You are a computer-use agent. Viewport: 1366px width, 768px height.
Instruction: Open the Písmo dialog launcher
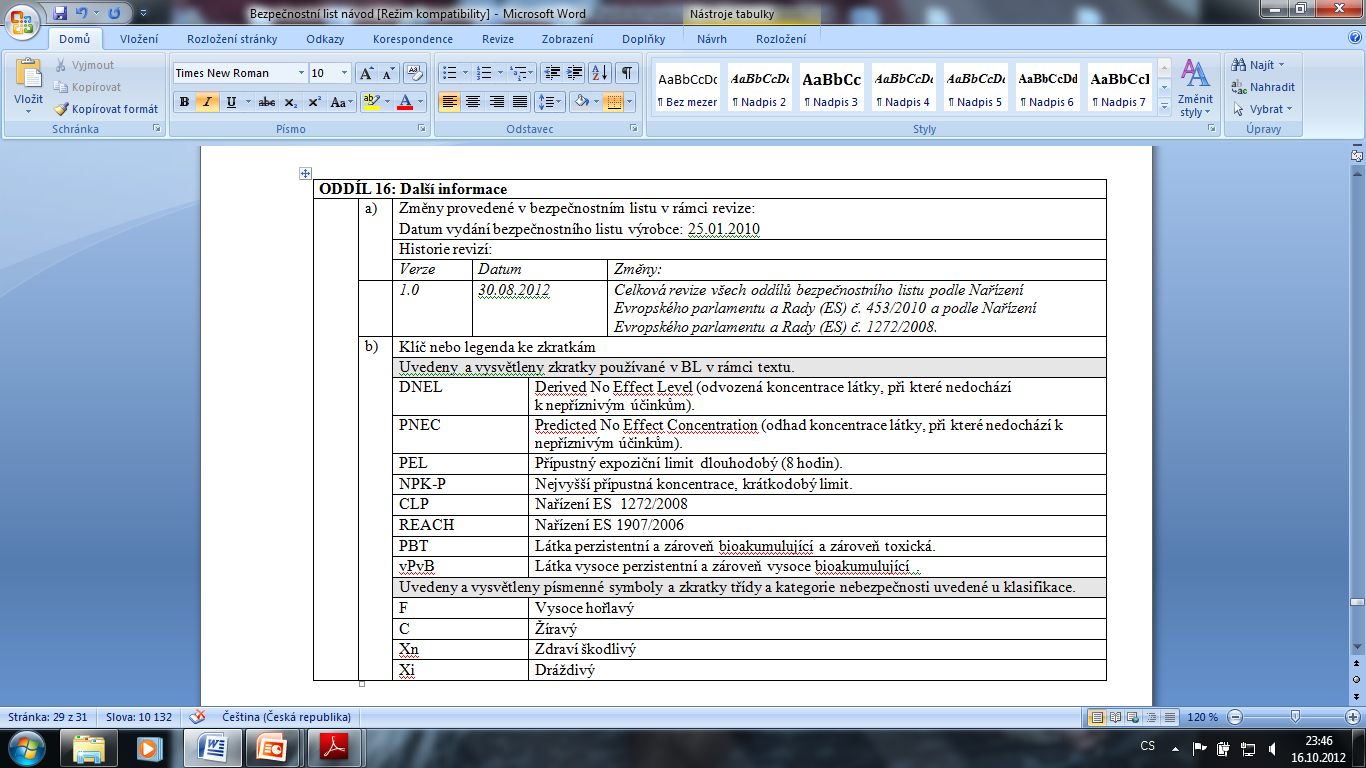(x=422, y=130)
